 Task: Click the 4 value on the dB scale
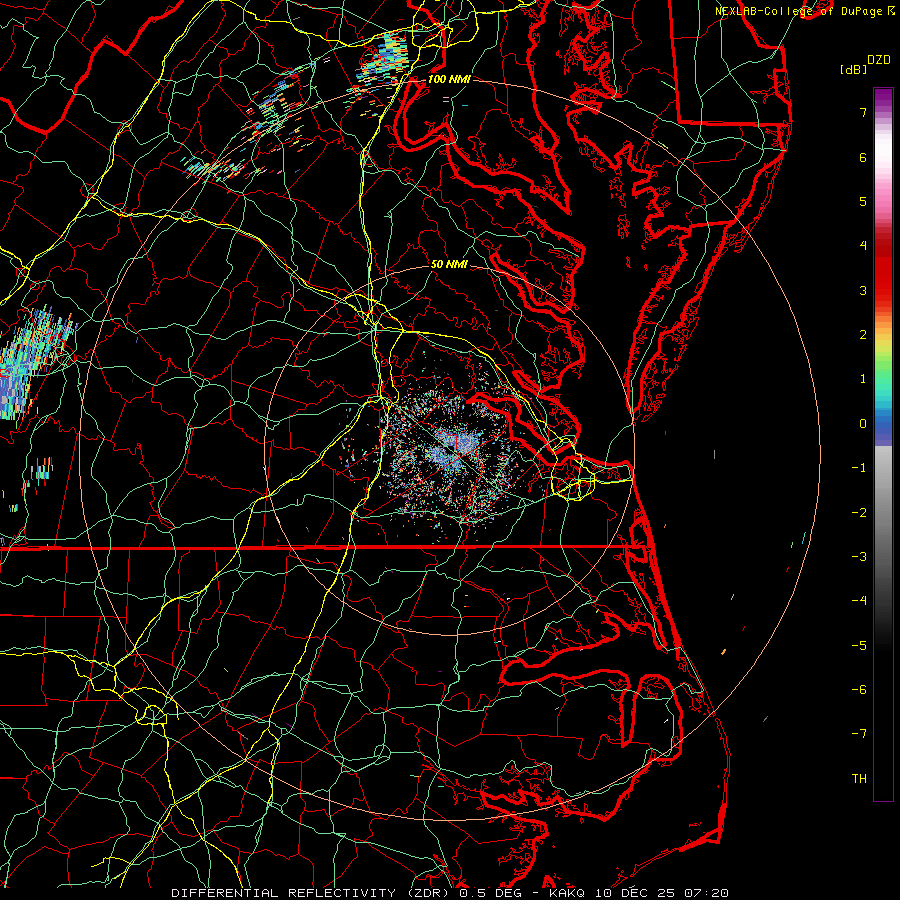coord(863,246)
